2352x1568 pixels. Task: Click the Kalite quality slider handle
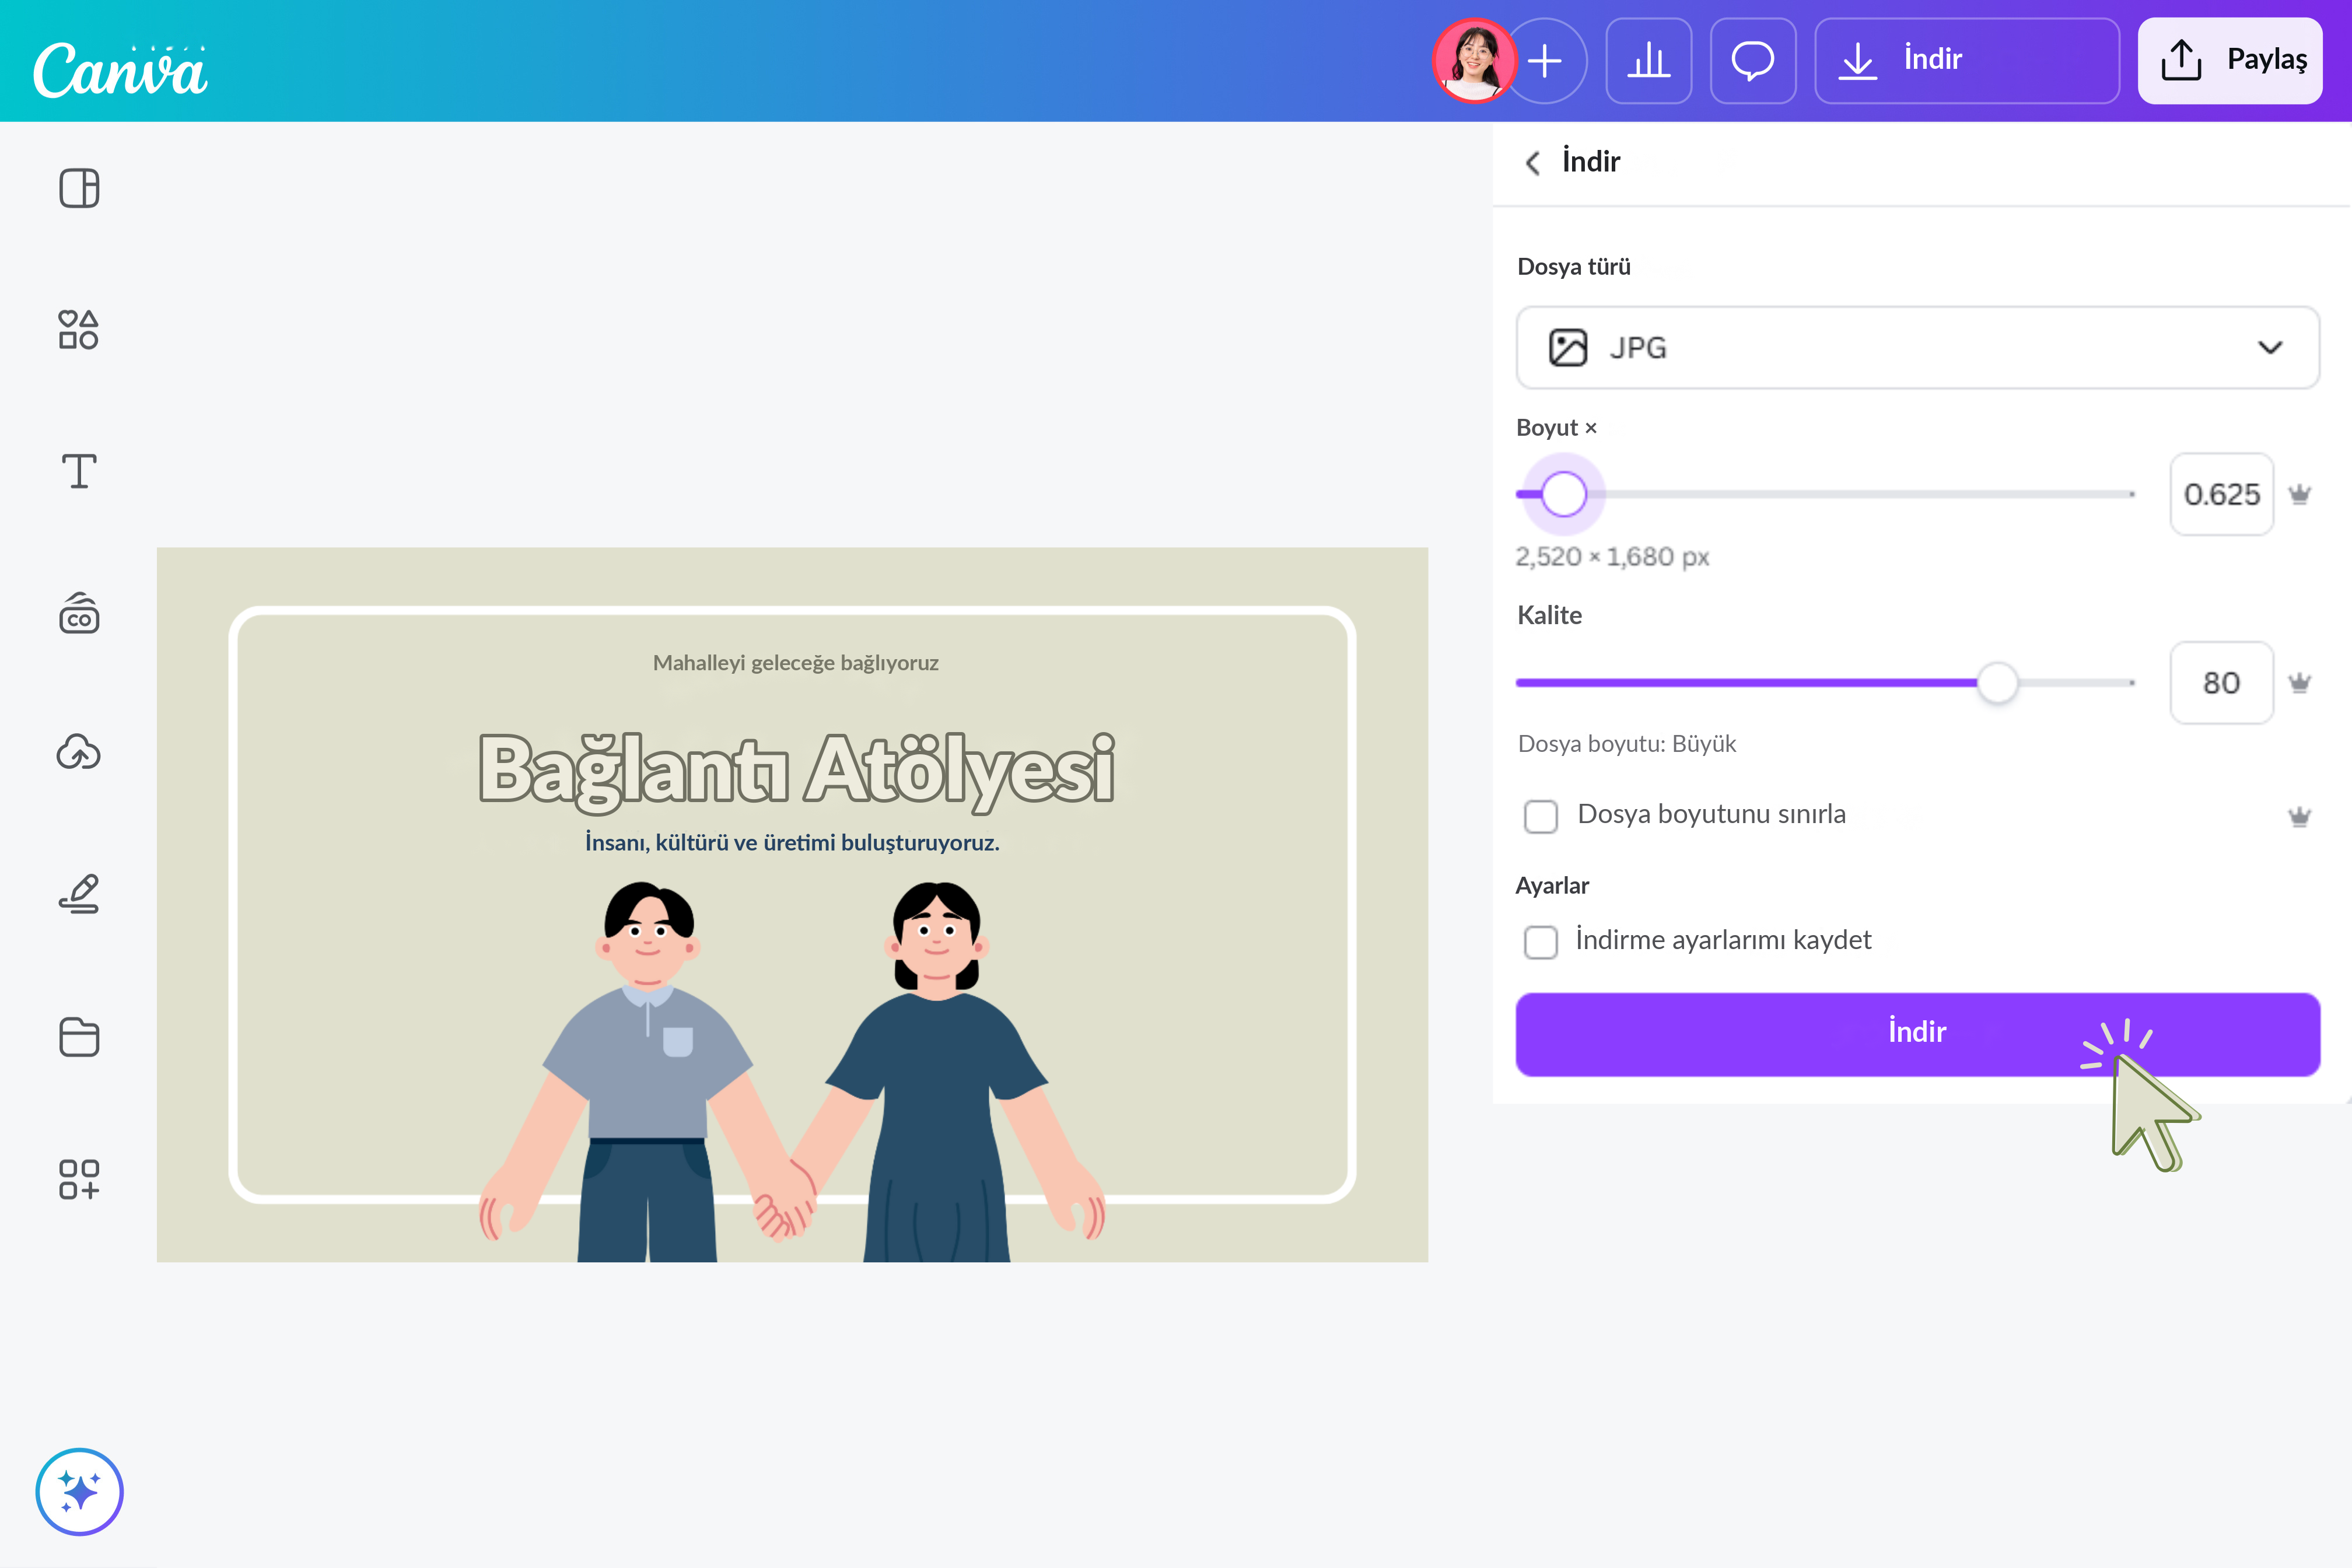click(x=1997, y=683)
